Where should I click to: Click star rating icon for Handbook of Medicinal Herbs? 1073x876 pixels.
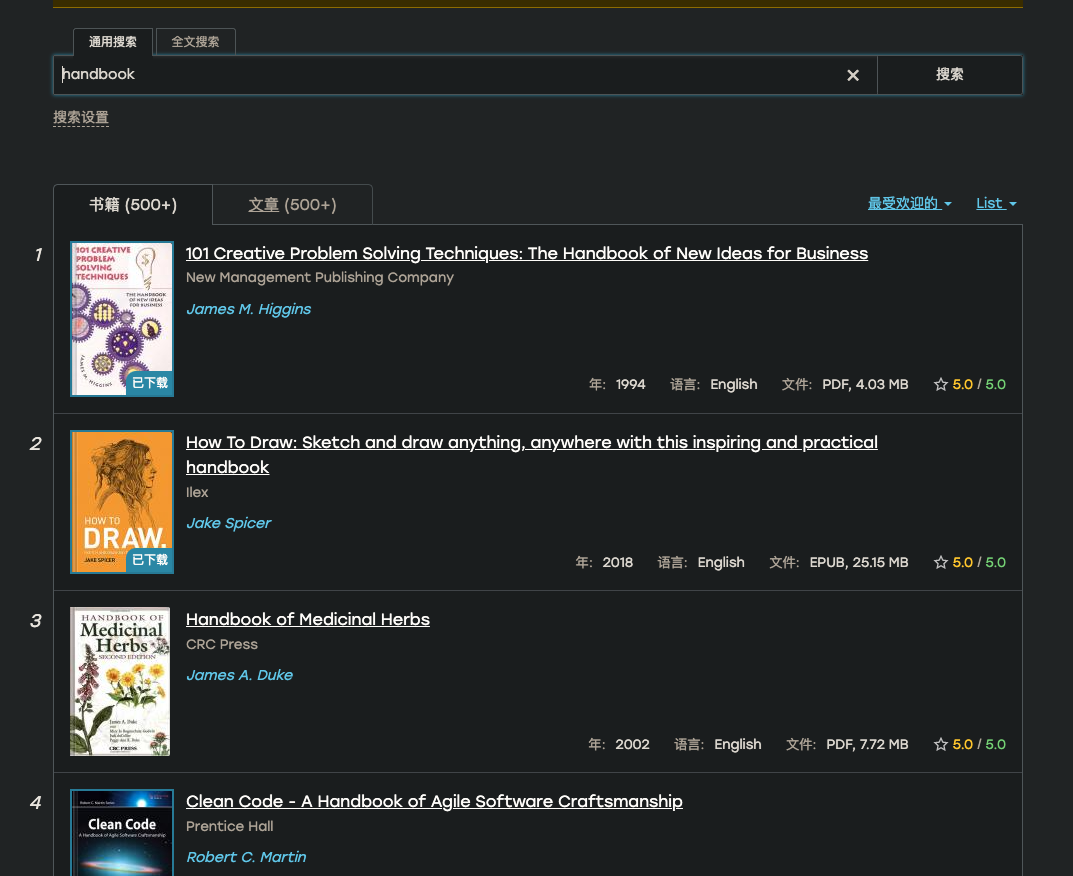[940, 744]
